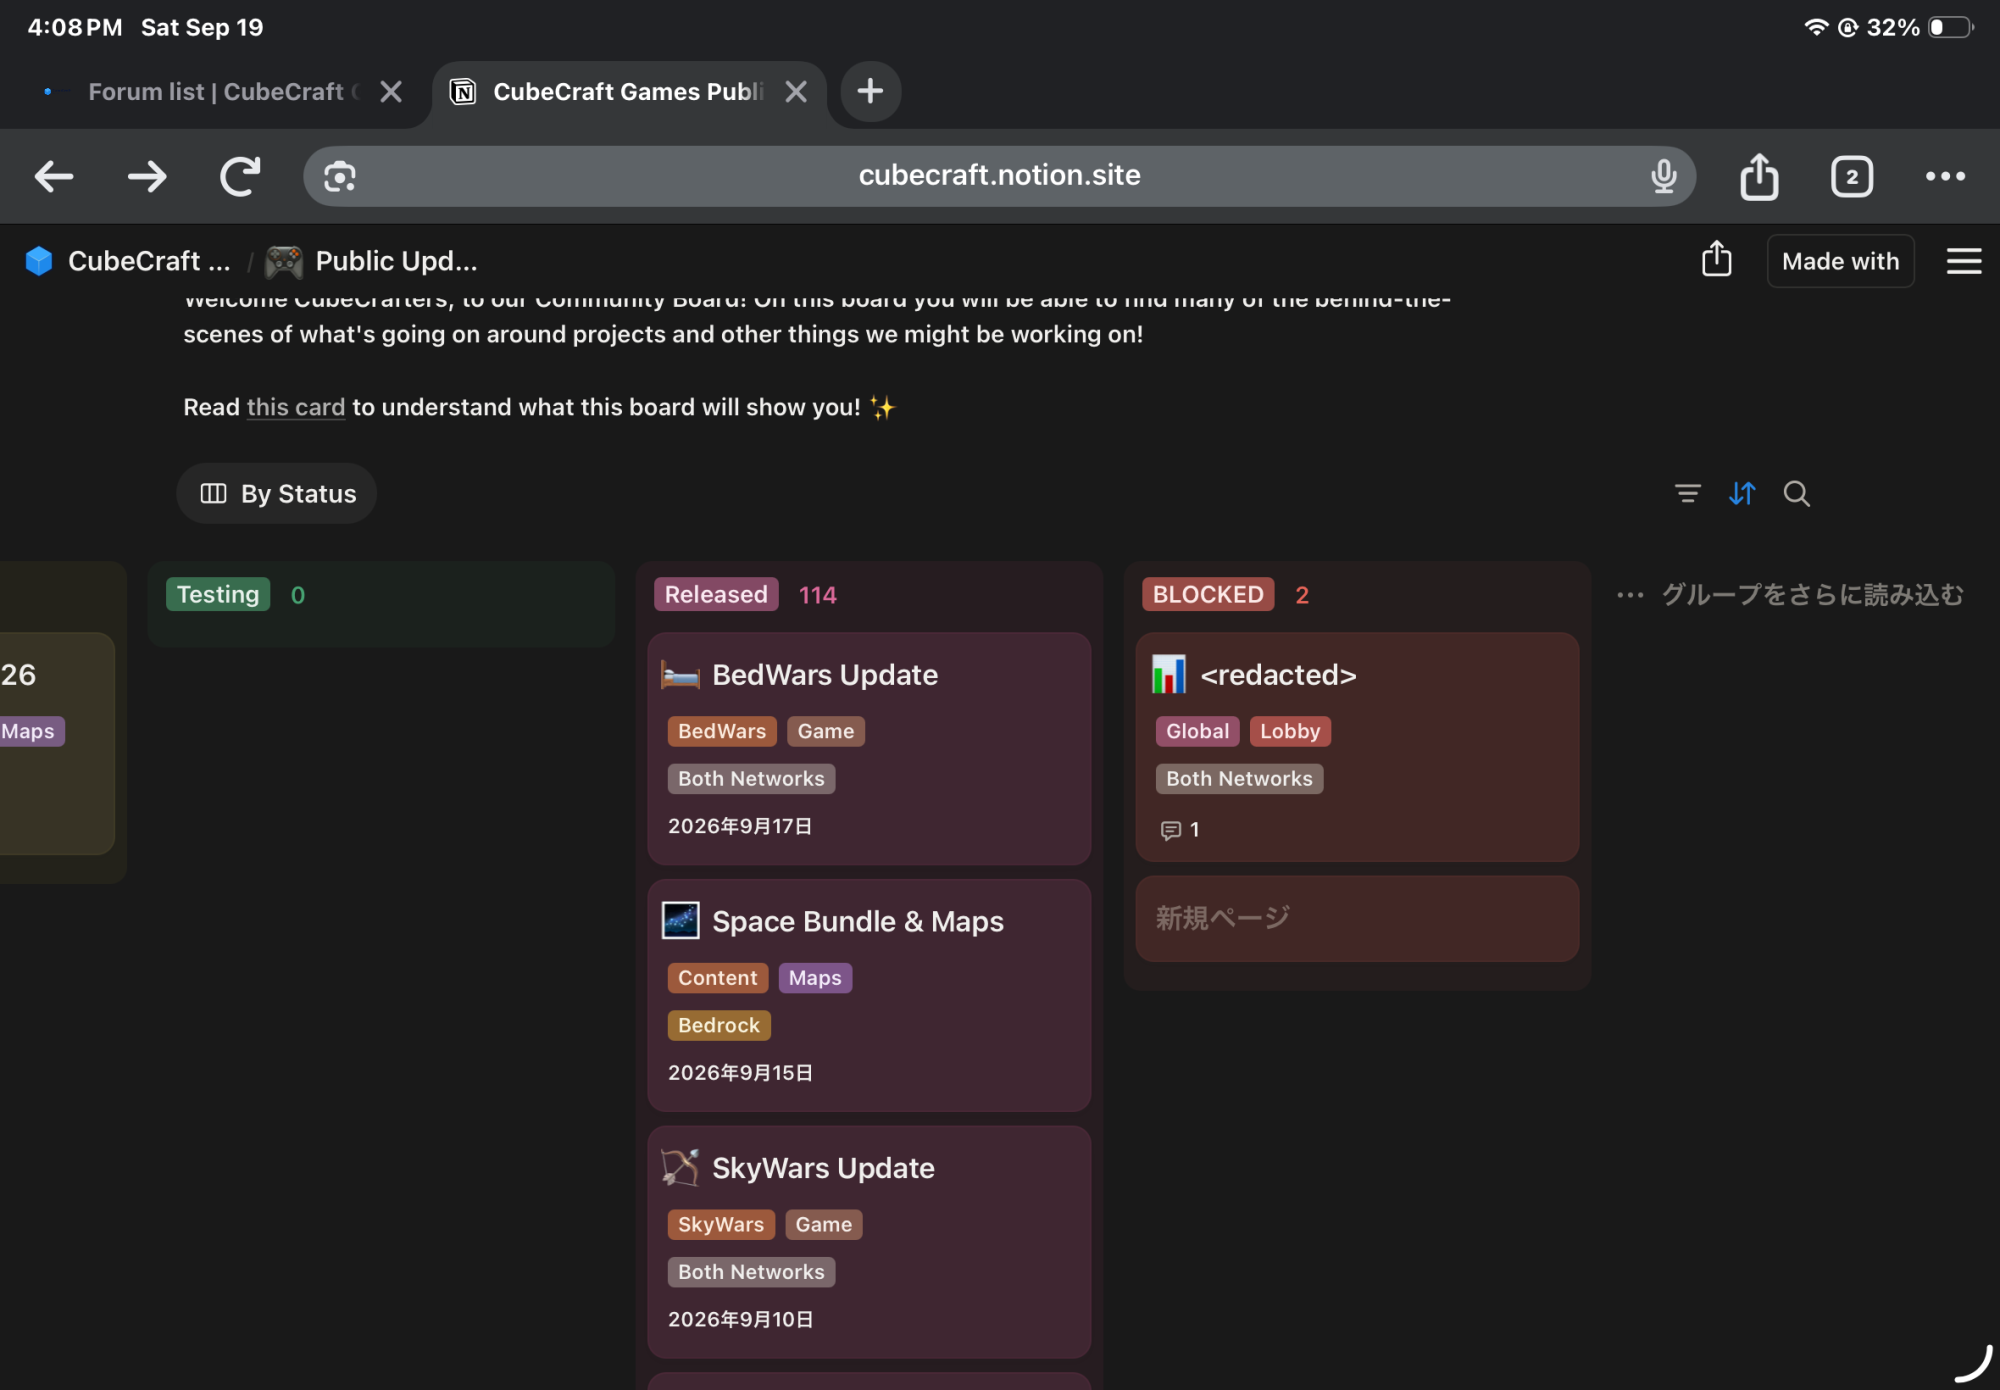This screenshot has width=2000, height=1390.
Task: Click the BLOCKED count 2
Action: (x=1302, y=595)
